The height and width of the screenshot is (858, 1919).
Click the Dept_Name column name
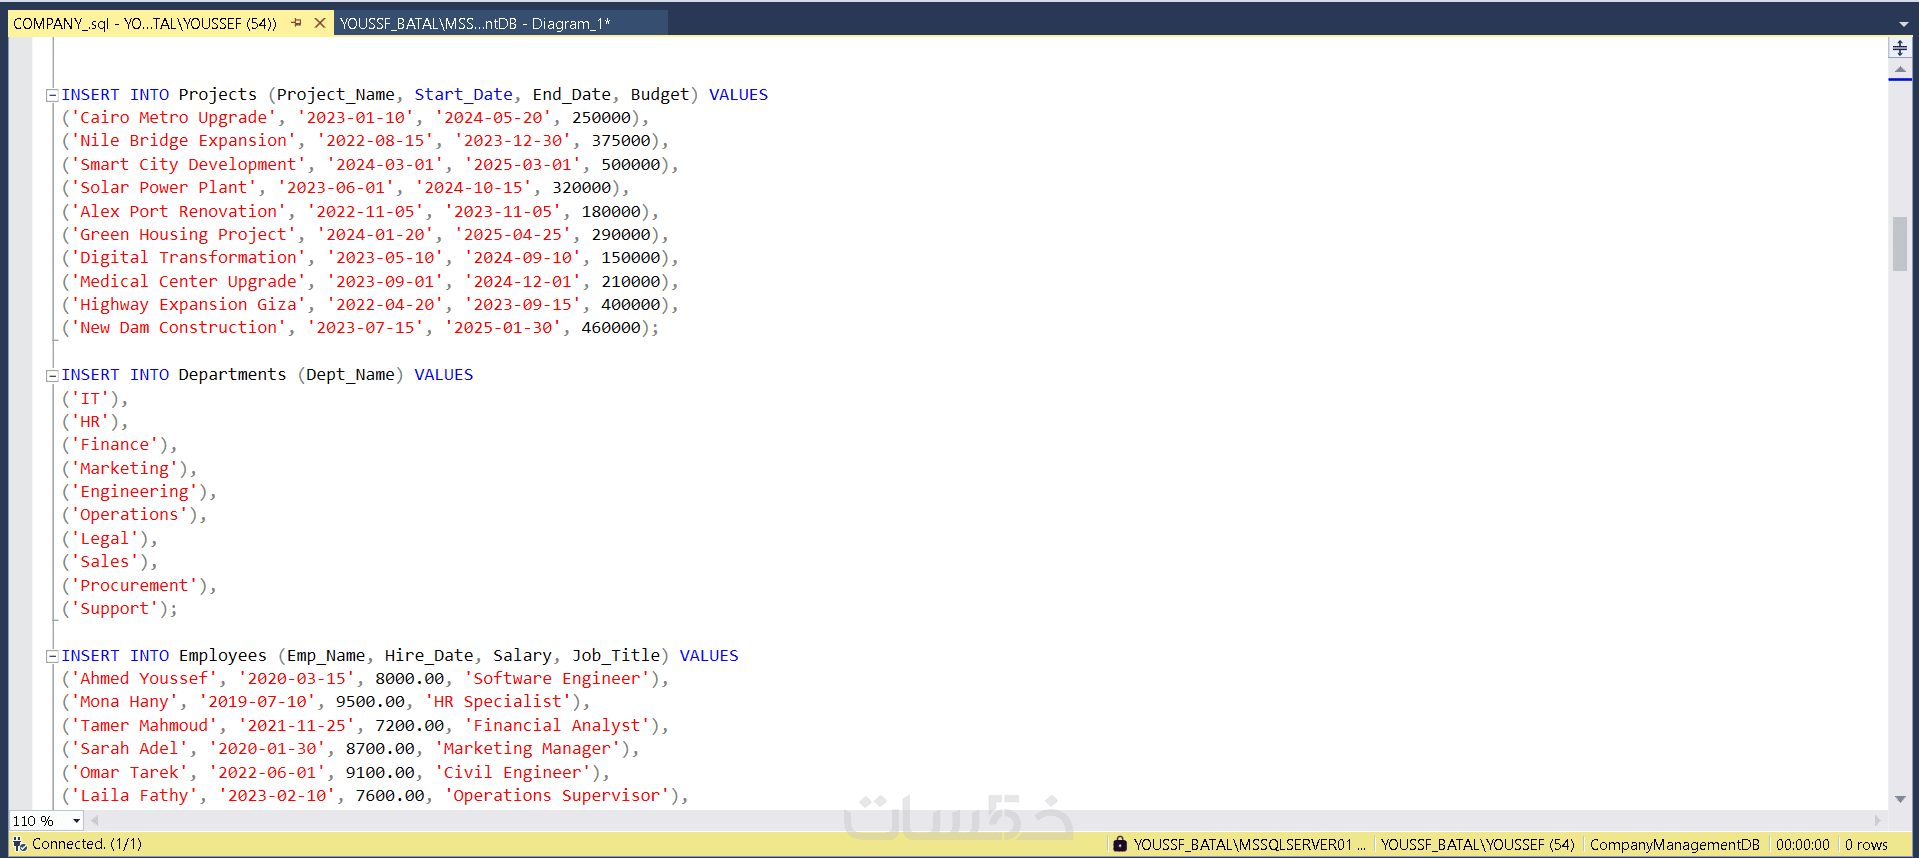click(x=350, y=375)
